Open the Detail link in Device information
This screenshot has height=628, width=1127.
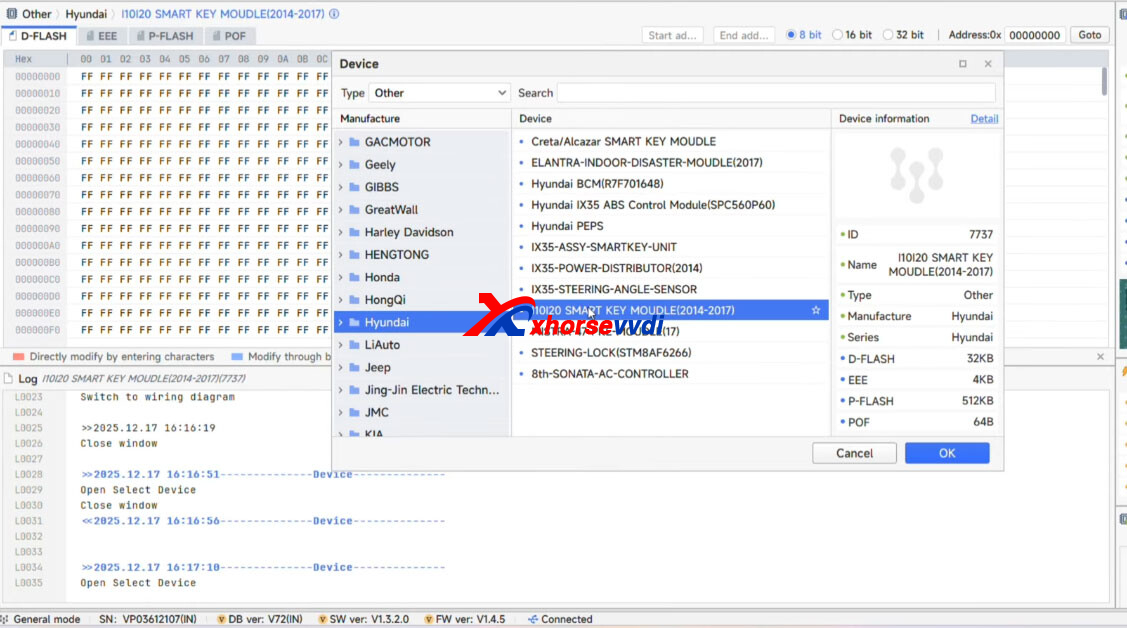pos(983,118)
